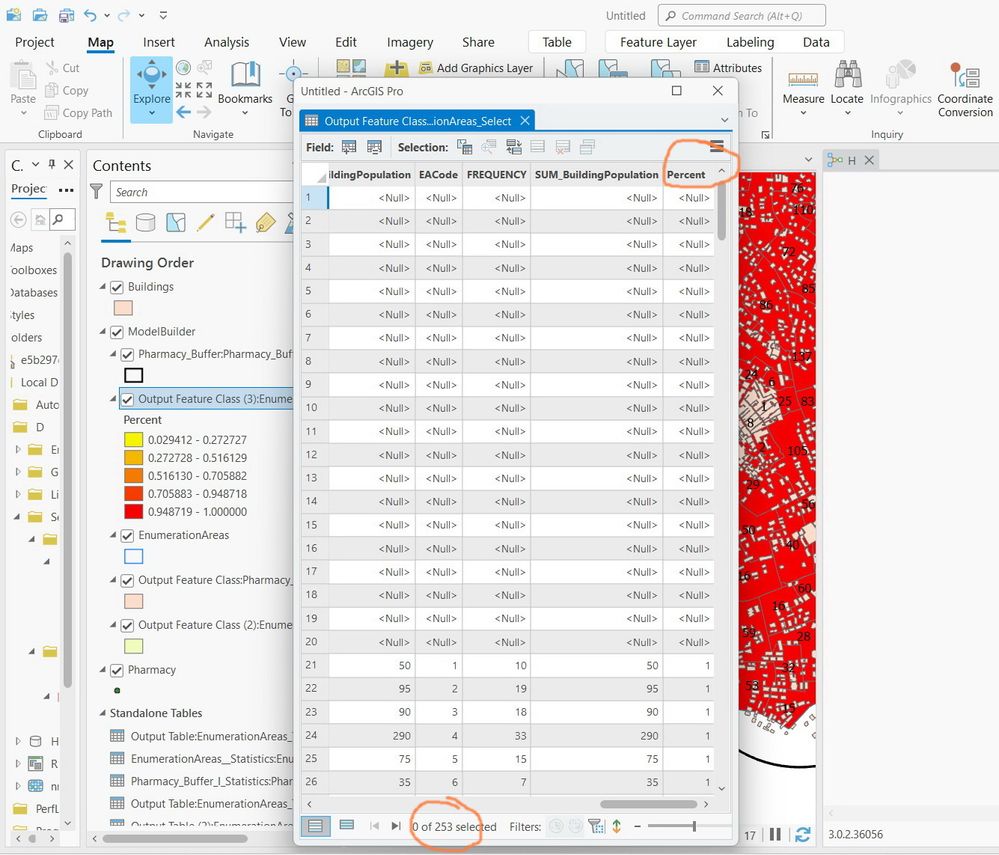Hide the EnumerationAreas layer

coord(127,536)
